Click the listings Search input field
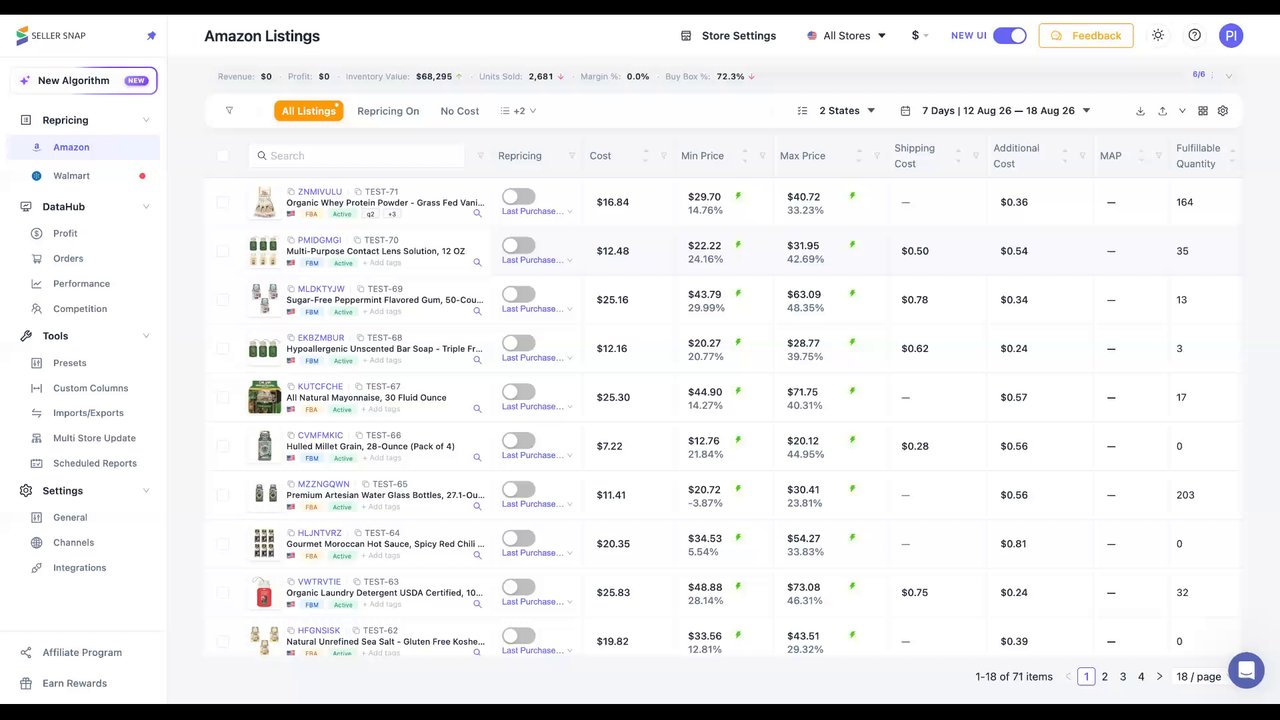Image resolution: width=1280 pixels, height=720 pixels. click(x=357, y=156)
